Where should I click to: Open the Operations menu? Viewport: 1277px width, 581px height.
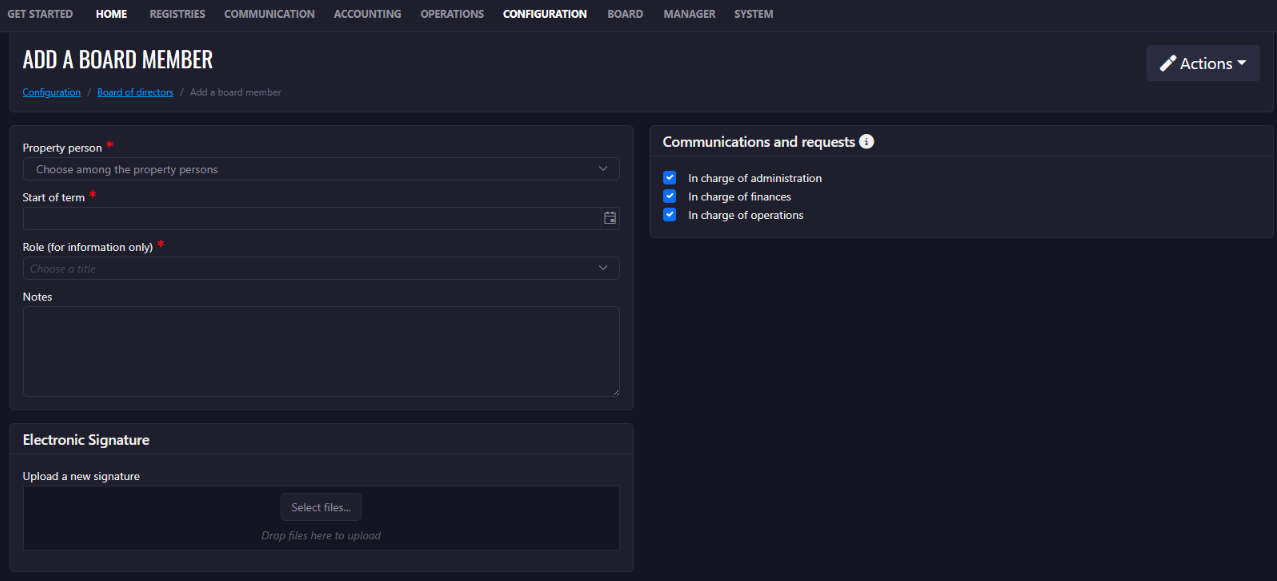point(452,14)
